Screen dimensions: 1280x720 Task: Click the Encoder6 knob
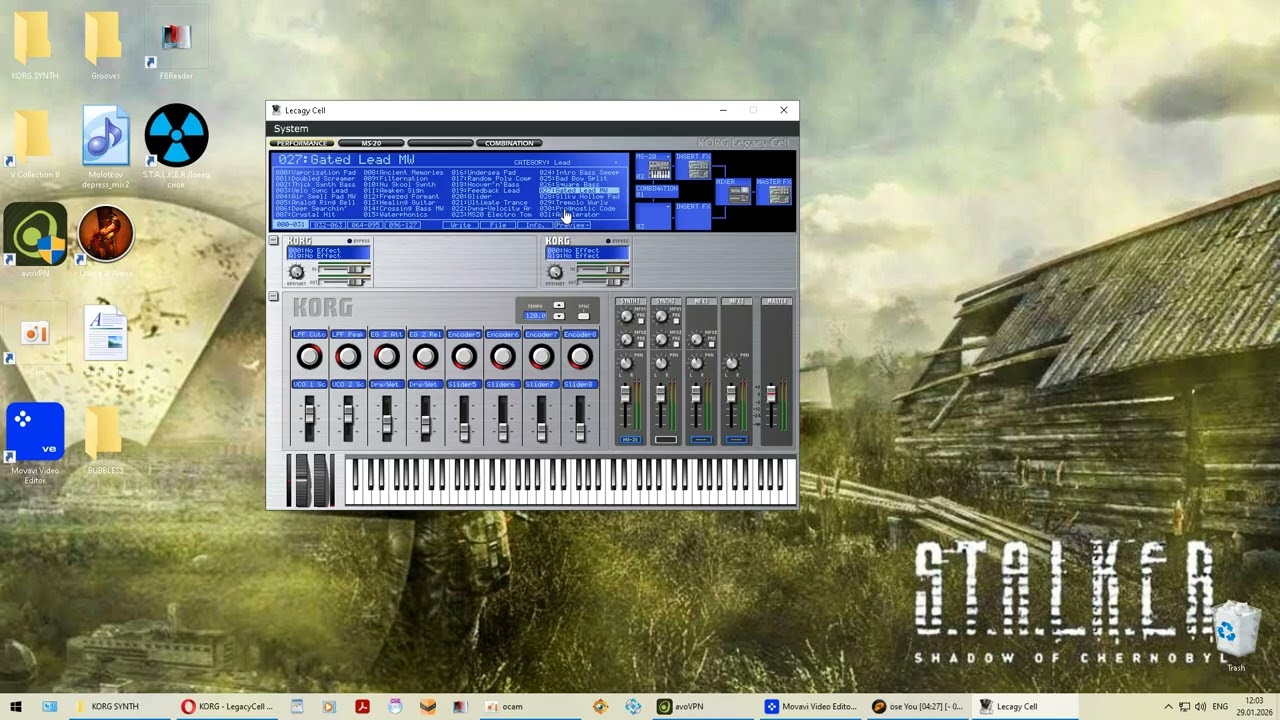coord(503,356)
